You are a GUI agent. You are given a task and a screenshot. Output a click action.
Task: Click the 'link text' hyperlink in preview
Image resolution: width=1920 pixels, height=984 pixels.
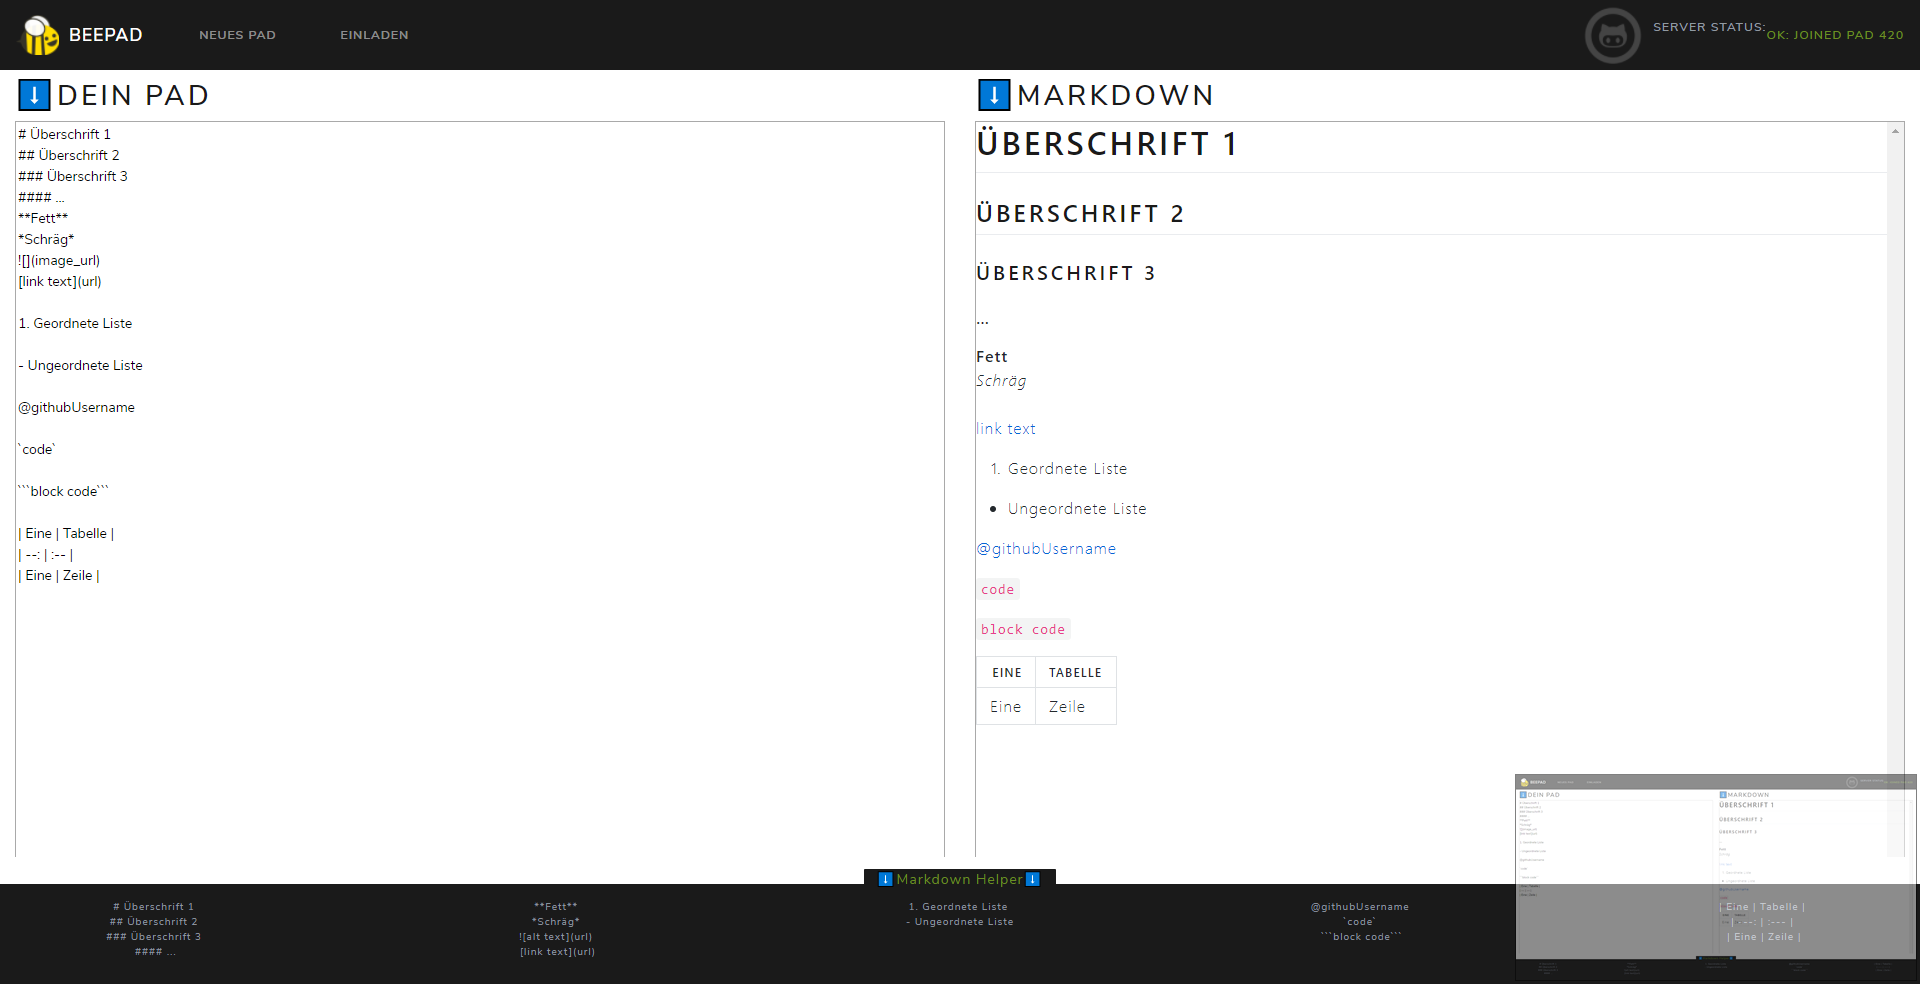(1006, 428)
